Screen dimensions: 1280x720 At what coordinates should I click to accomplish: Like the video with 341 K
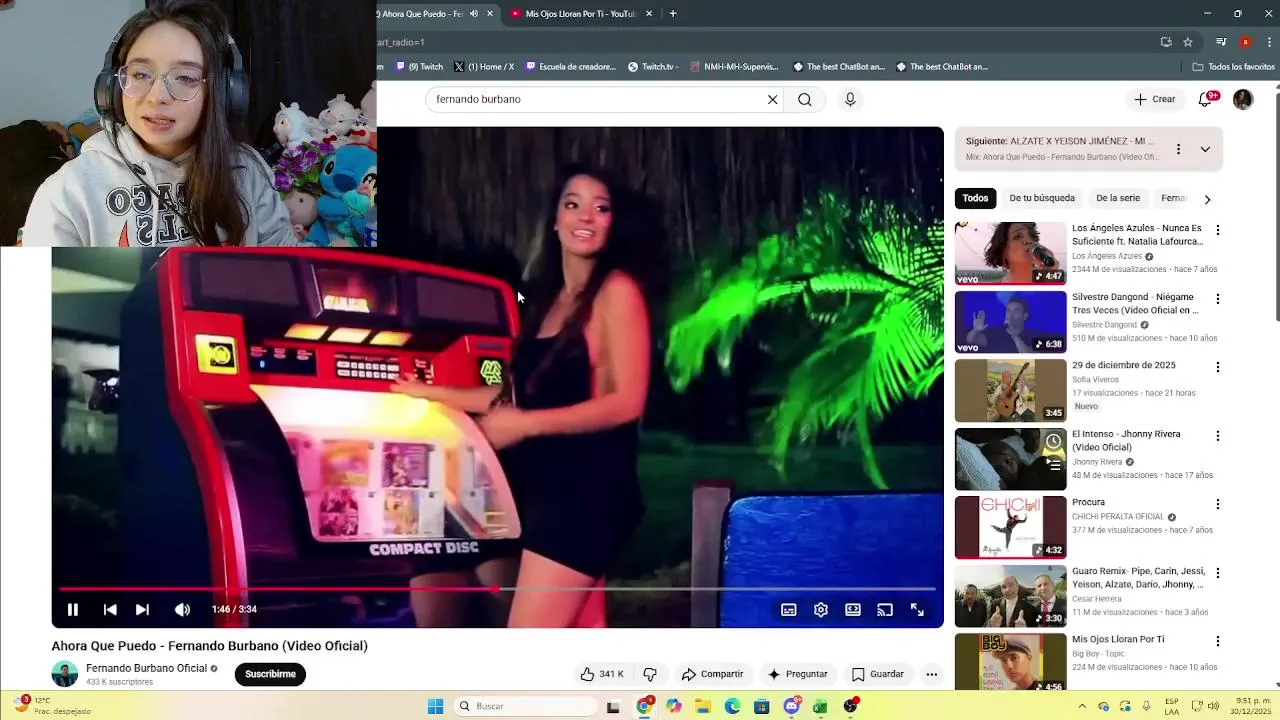click(x=602, y=674)
